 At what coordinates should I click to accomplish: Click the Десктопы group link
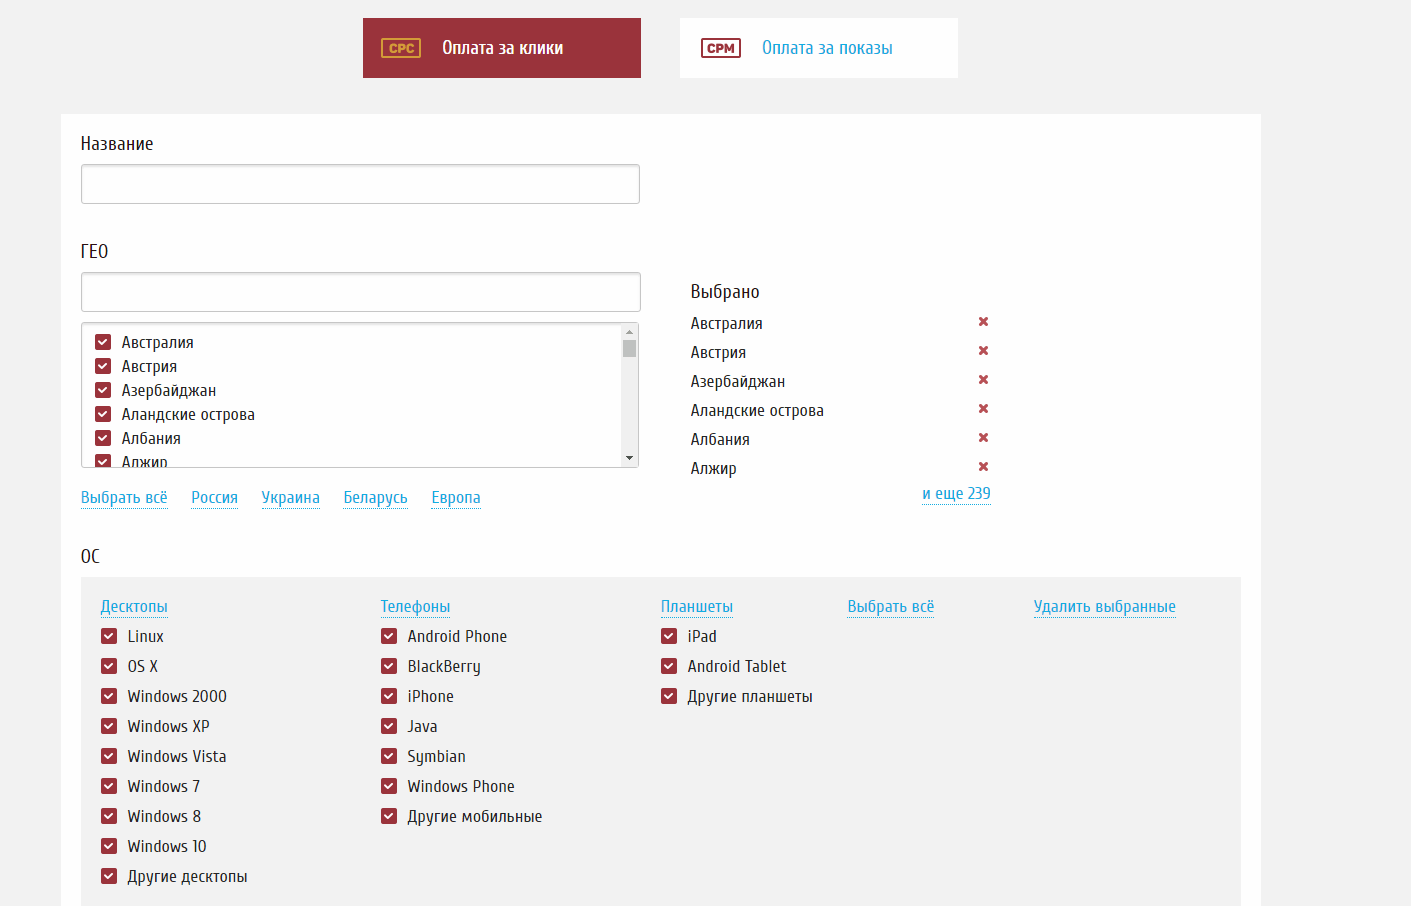[x=134, y=607]
